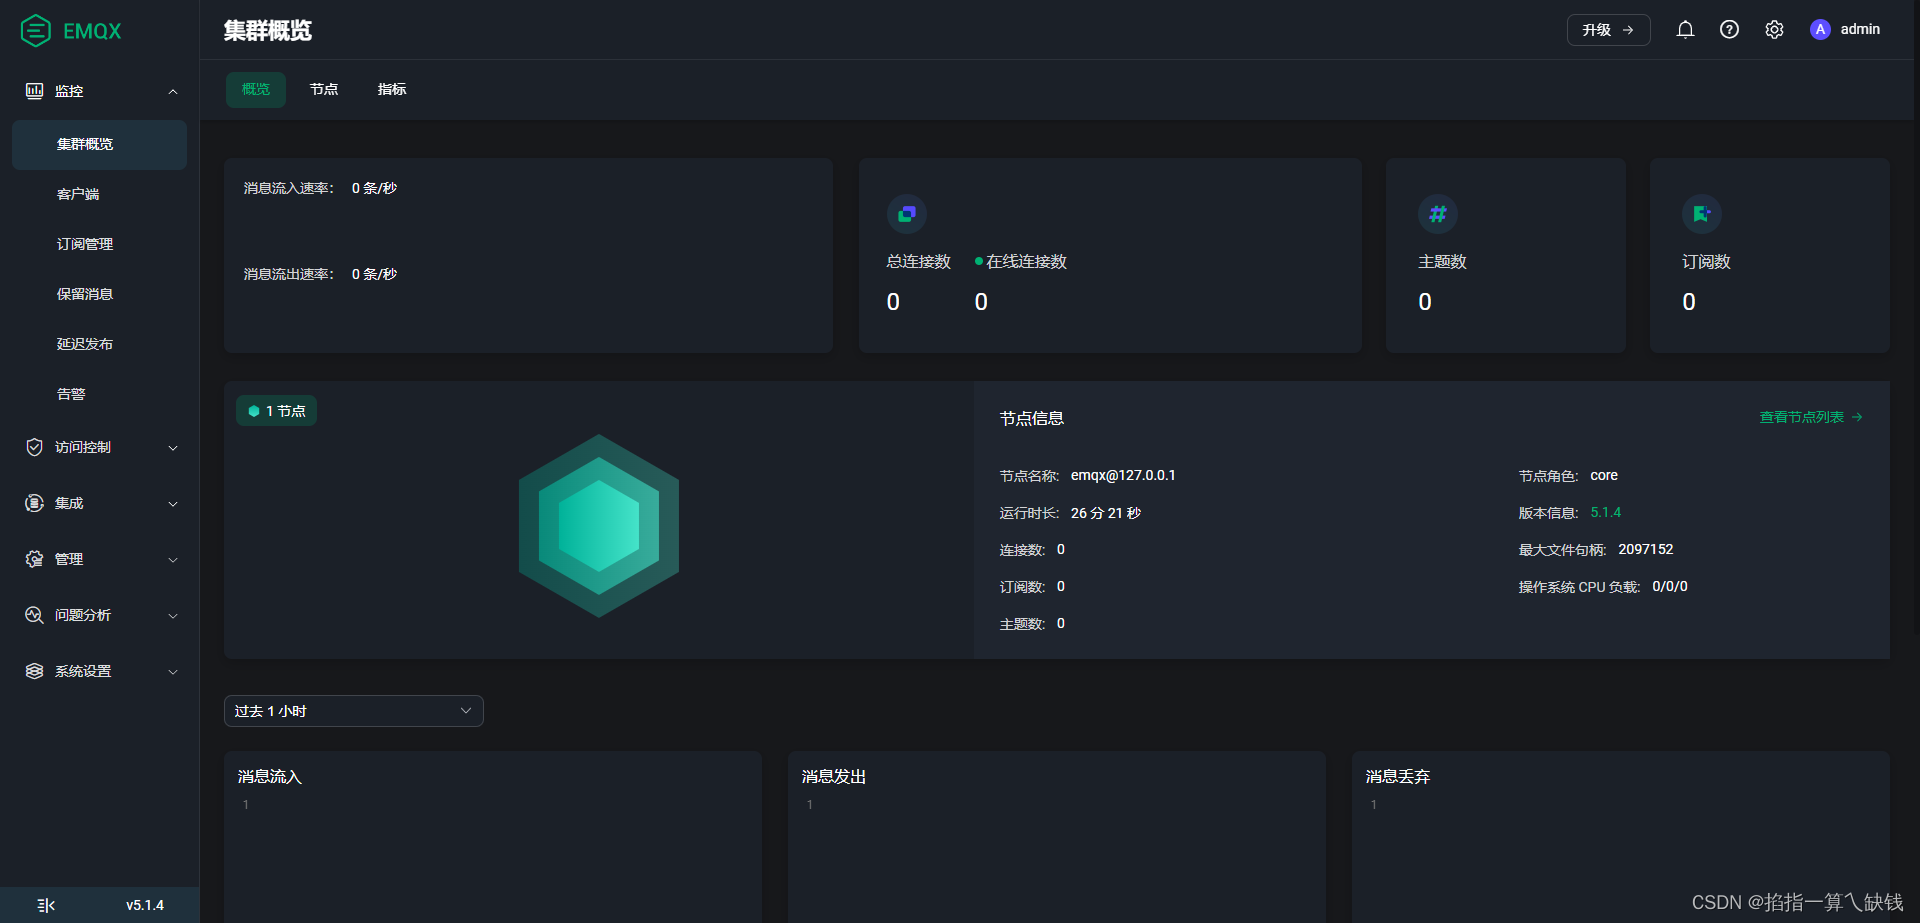The image size is (1920, 923).
Task: Click the 监控 monitoring sidebar icon
Action: (x=34, y=91)
